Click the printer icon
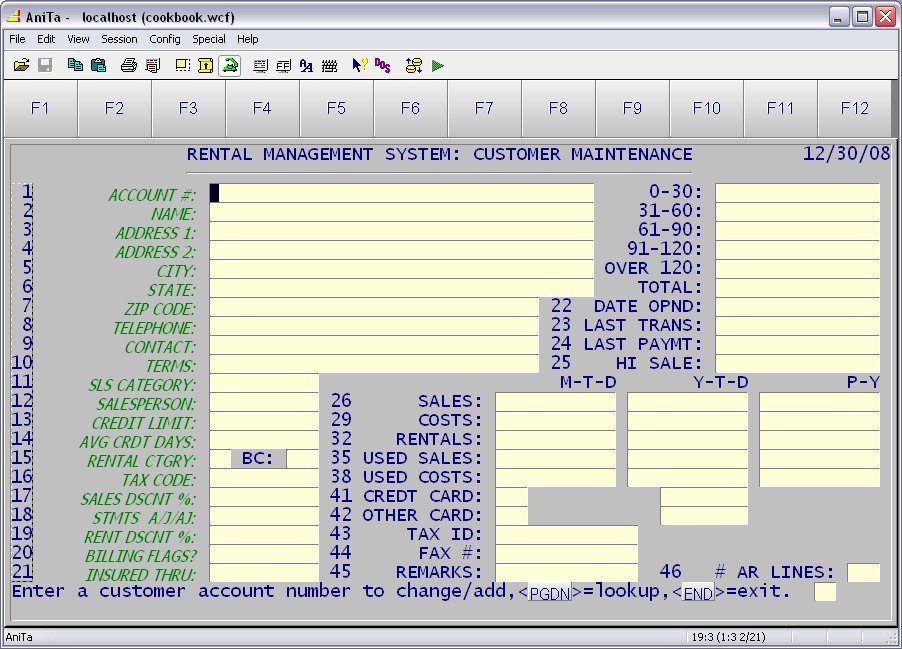Screen dimensions: 902x649 point(129,65)
